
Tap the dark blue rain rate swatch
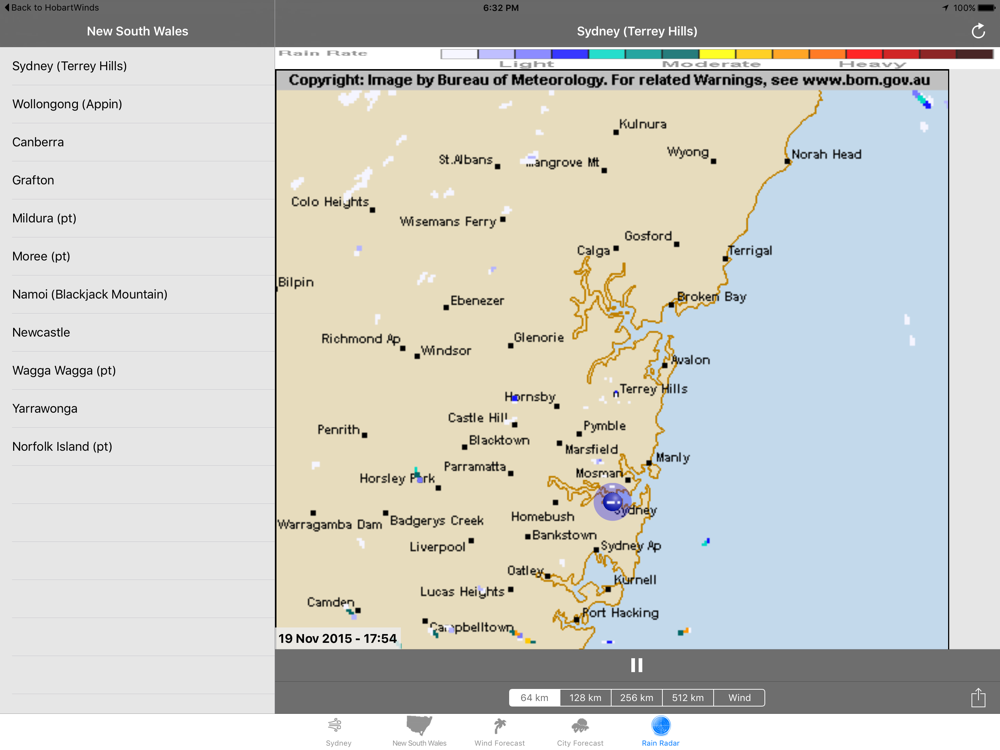(570, 54)
